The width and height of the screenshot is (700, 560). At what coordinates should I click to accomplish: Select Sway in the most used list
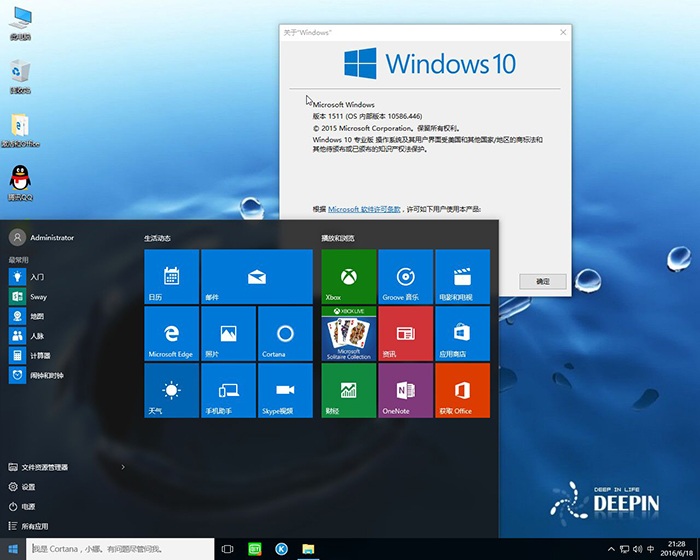tap(38, 297)
